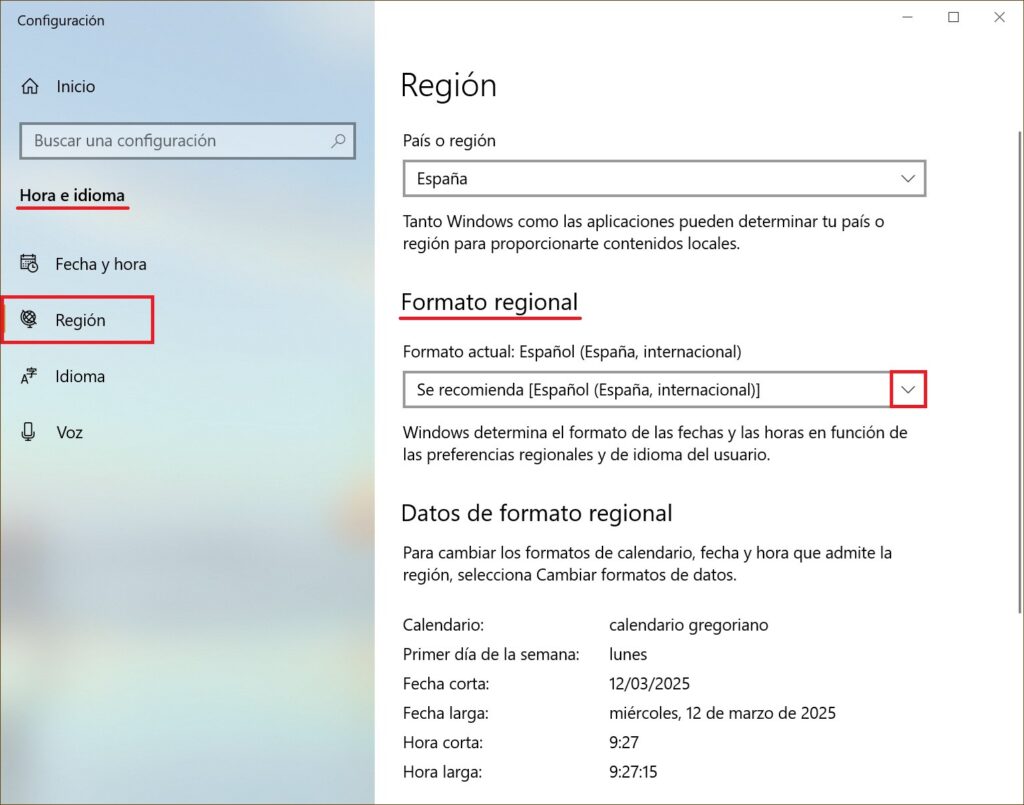Viewport: 1024px width, 805px height.
Task: Click the Idioma language character icon
Action: click(x=30, y=376)
